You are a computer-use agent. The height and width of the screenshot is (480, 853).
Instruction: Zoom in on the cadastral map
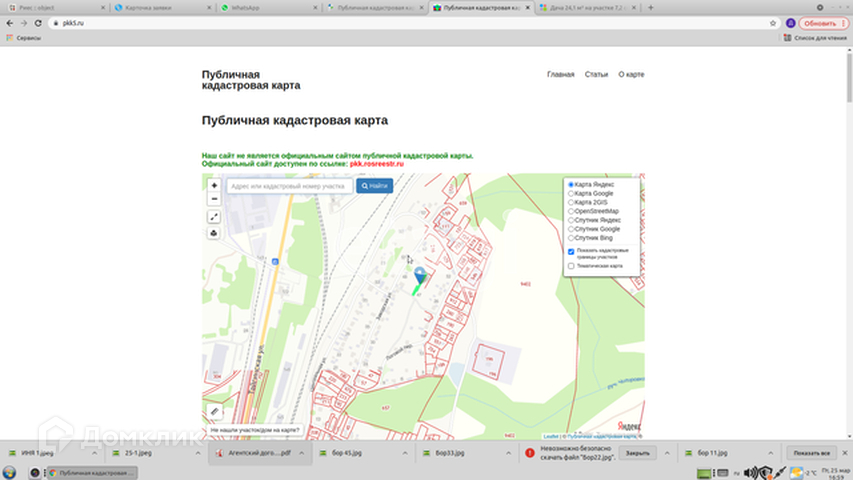(x=214, y=185)
